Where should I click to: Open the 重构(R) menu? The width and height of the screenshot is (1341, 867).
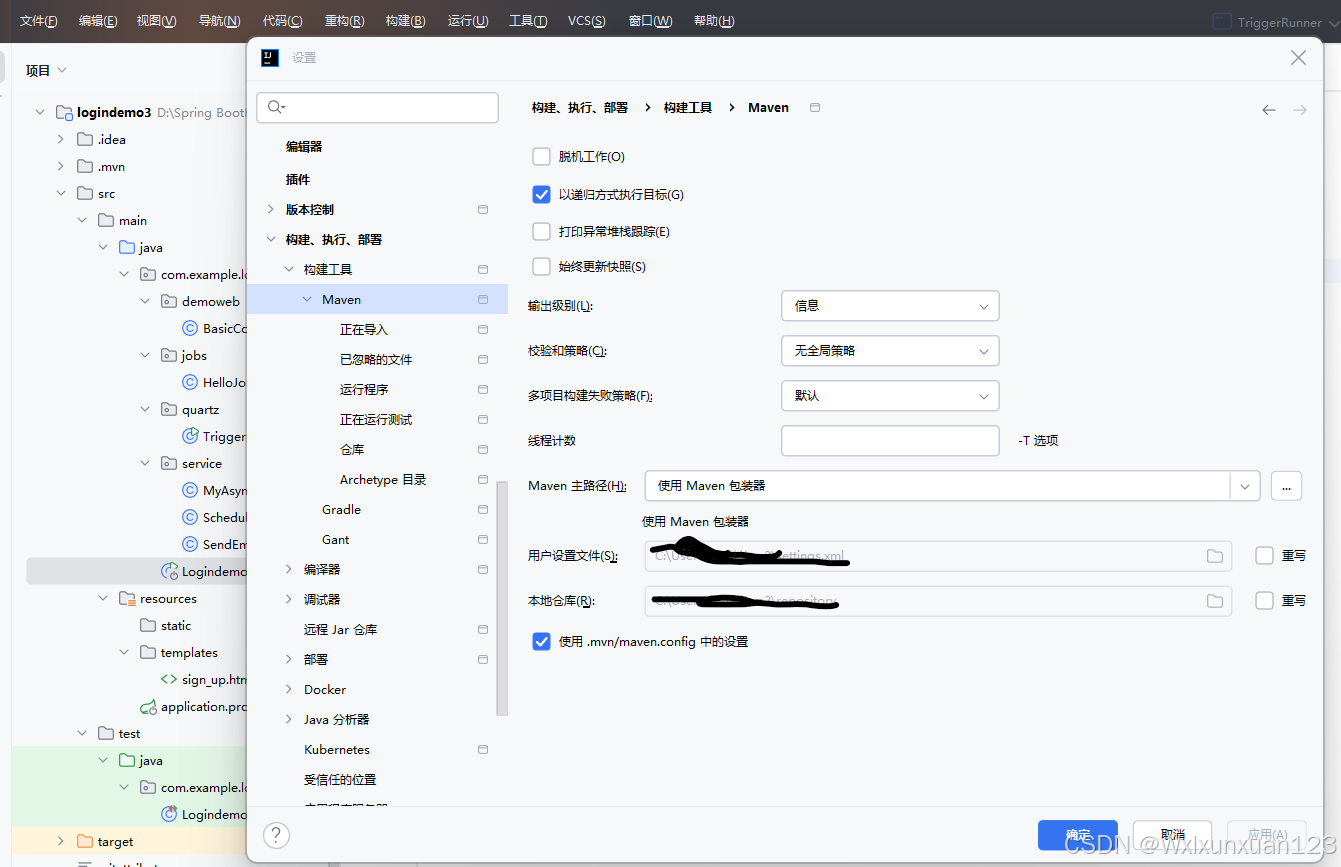coord(344,21)
